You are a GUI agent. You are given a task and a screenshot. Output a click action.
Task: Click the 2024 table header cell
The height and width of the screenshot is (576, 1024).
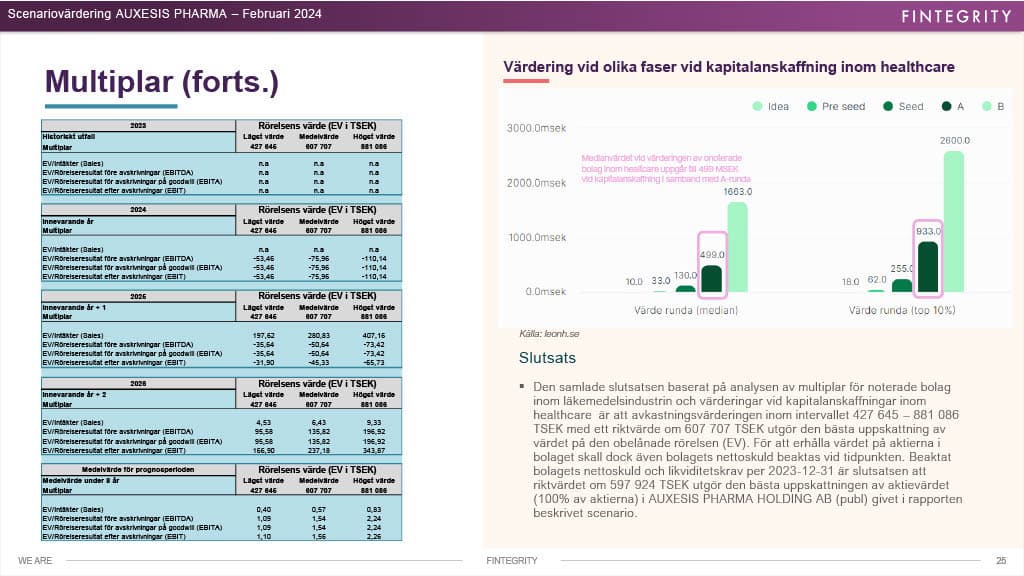click(x=138, y=210)
